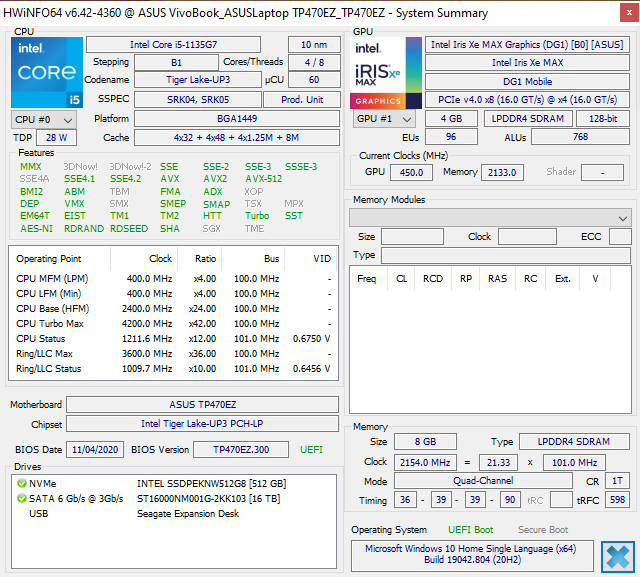The image size is (640, 577).
Task: Click the Intel Core i5 logo
Action: [45, 72]
